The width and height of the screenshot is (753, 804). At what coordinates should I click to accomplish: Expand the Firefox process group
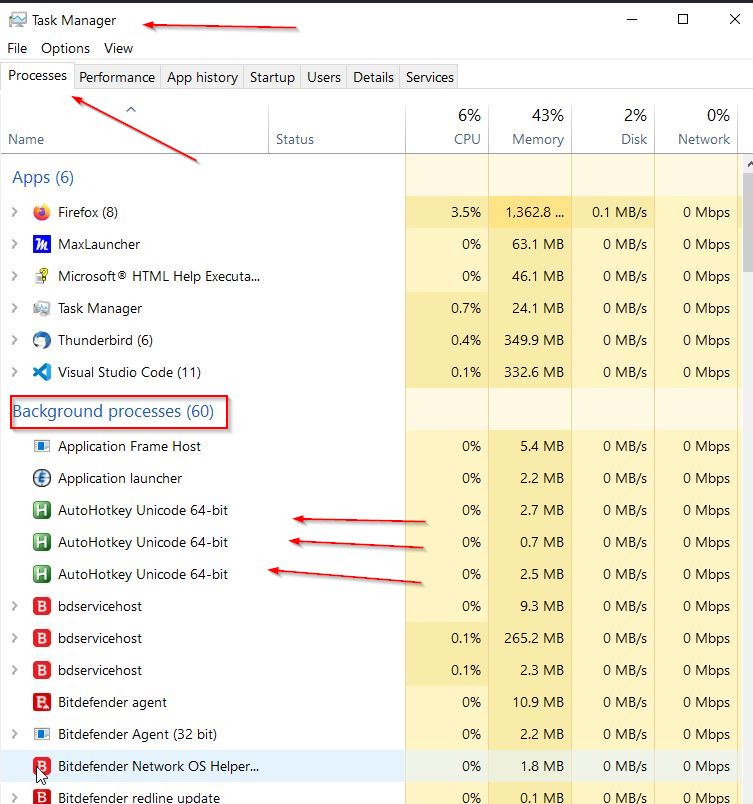click(14, 212)
